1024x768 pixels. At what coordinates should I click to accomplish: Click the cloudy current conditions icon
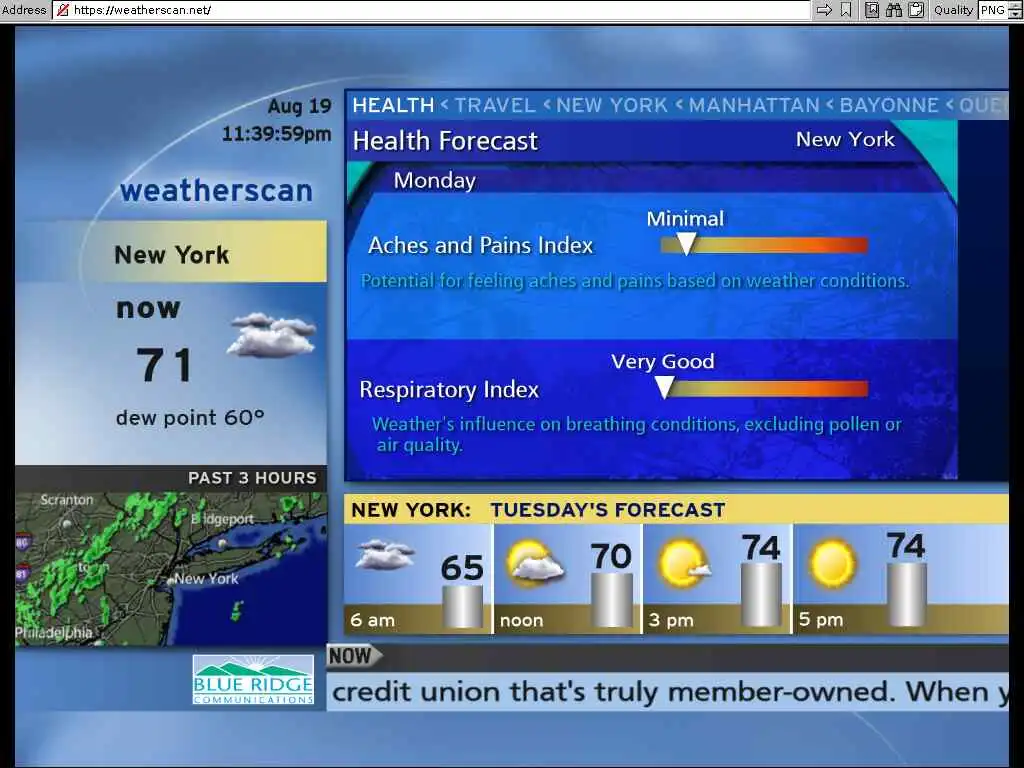(272, 335)
